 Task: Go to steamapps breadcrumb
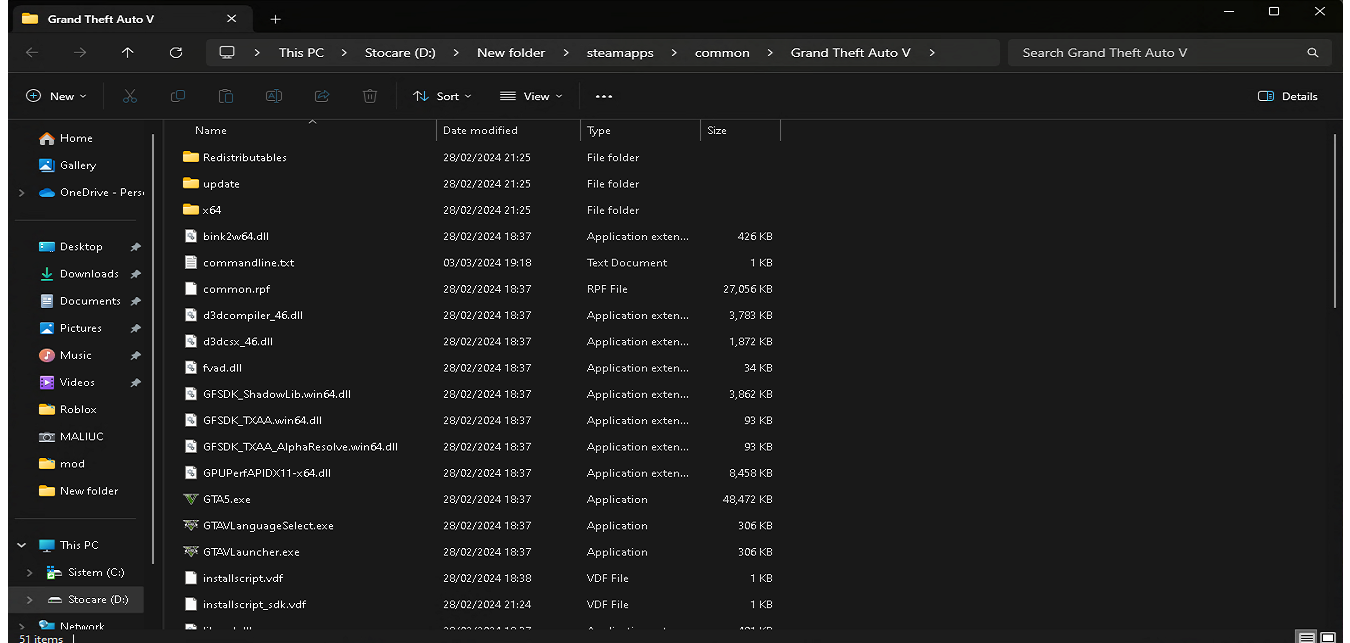(620, 53)
